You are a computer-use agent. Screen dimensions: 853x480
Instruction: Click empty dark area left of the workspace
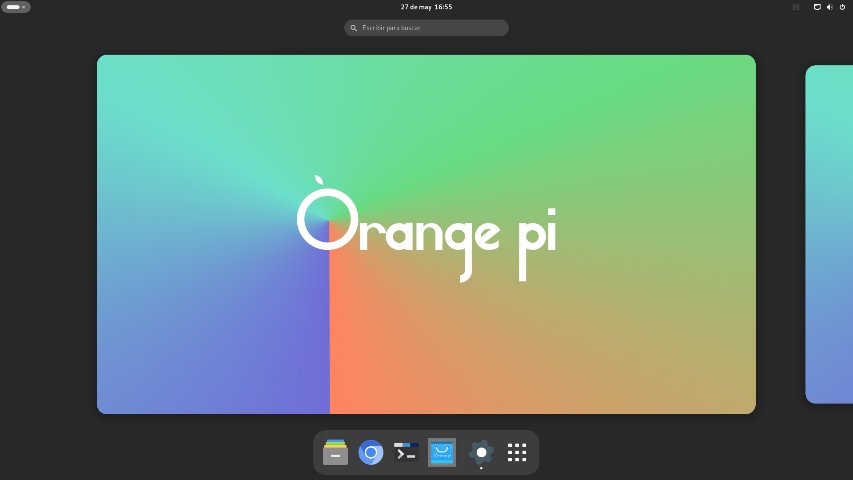coord(48,234)
